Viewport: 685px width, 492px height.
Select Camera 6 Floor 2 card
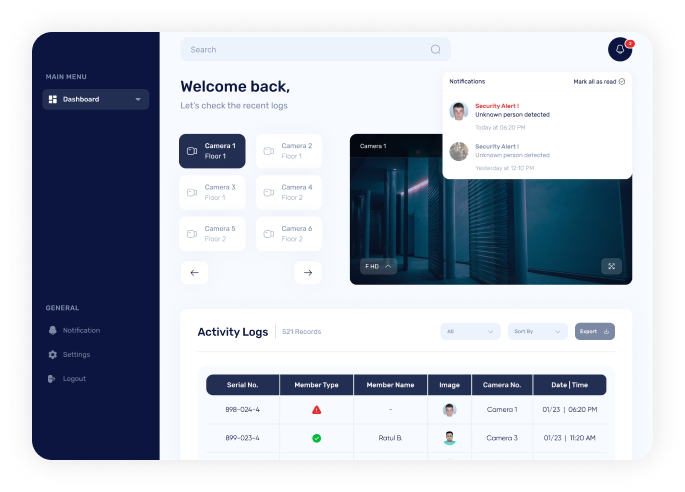[x=288, y=234]
